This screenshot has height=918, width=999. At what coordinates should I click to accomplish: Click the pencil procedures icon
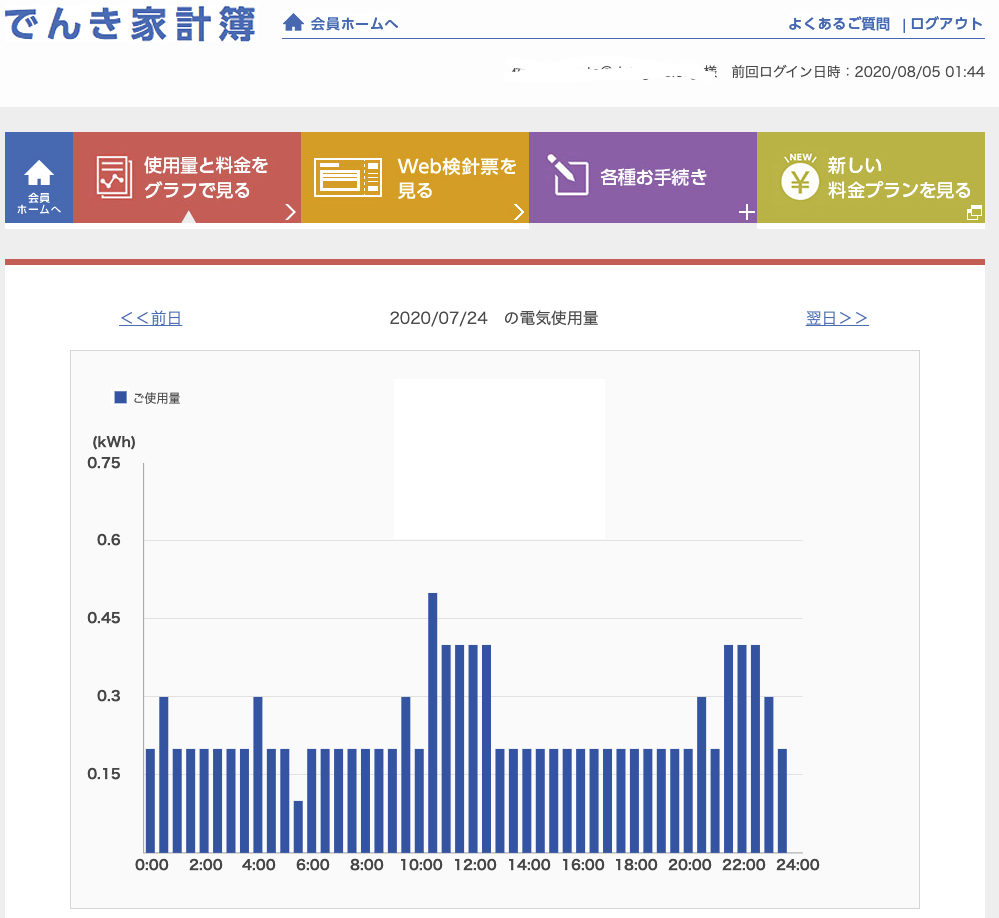click(567, 175)
